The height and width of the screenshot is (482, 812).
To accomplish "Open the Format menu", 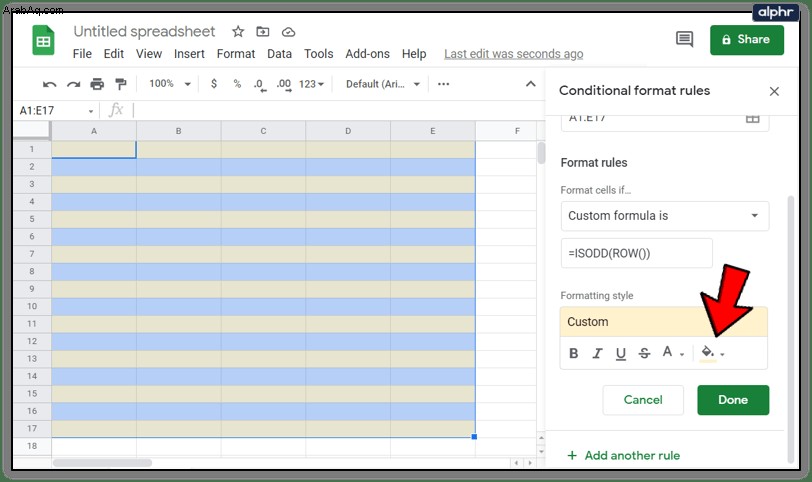I will [236, 54].
